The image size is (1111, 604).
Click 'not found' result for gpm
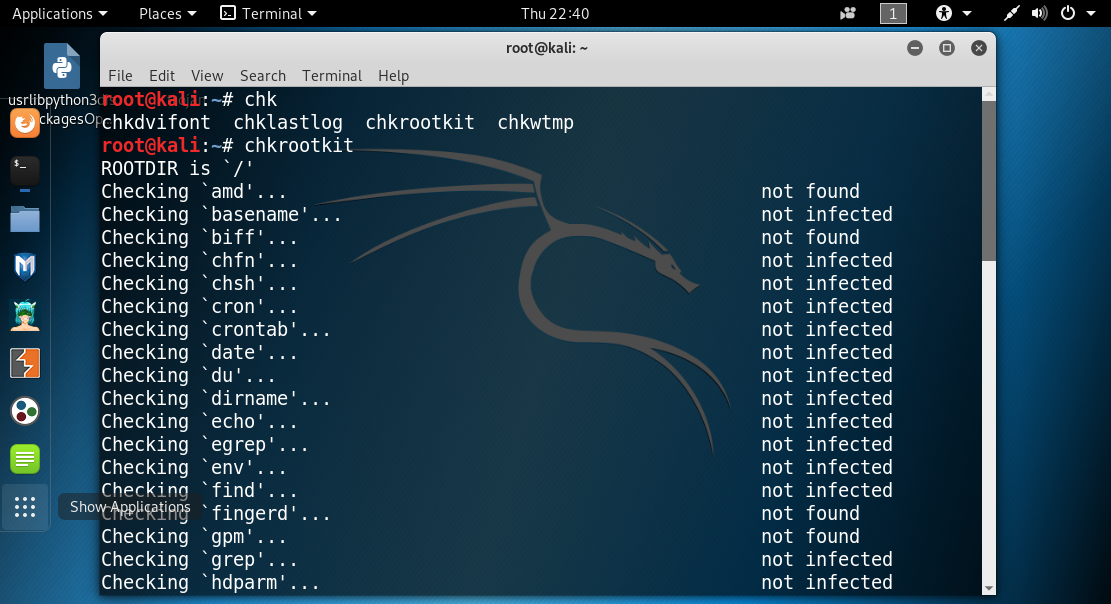(x=811, y=537)
